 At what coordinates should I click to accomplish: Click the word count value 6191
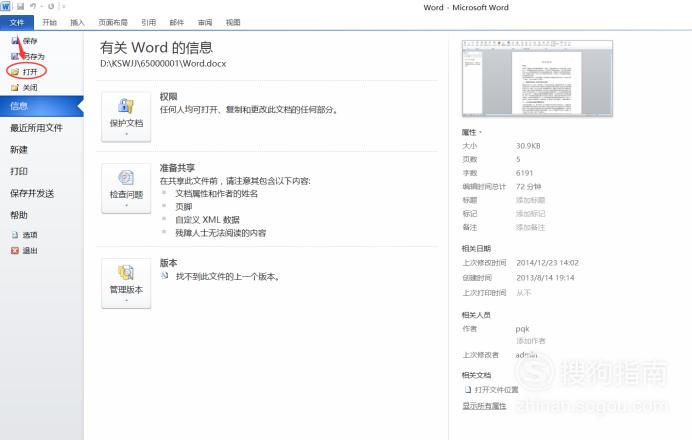click(x=524, y=173)
